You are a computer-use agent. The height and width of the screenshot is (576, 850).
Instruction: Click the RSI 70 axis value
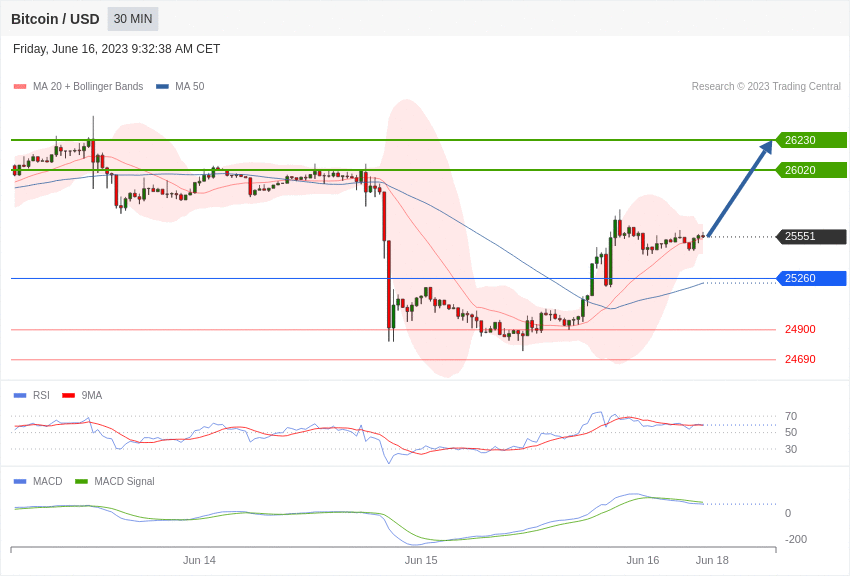tap(791, 417)
